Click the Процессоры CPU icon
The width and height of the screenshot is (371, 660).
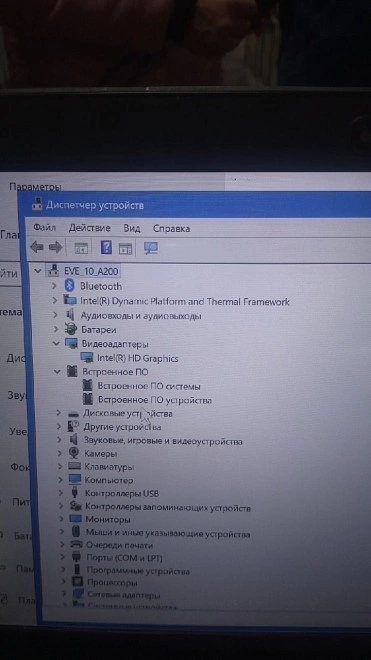click(x=77, y=583)
